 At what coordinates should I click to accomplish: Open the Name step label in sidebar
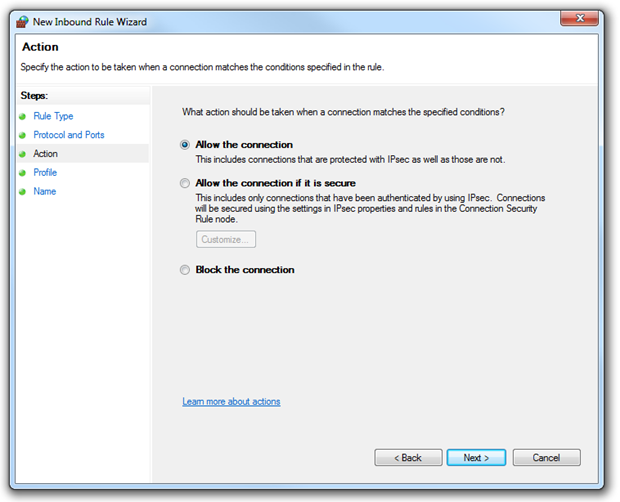tap(44, 192)
